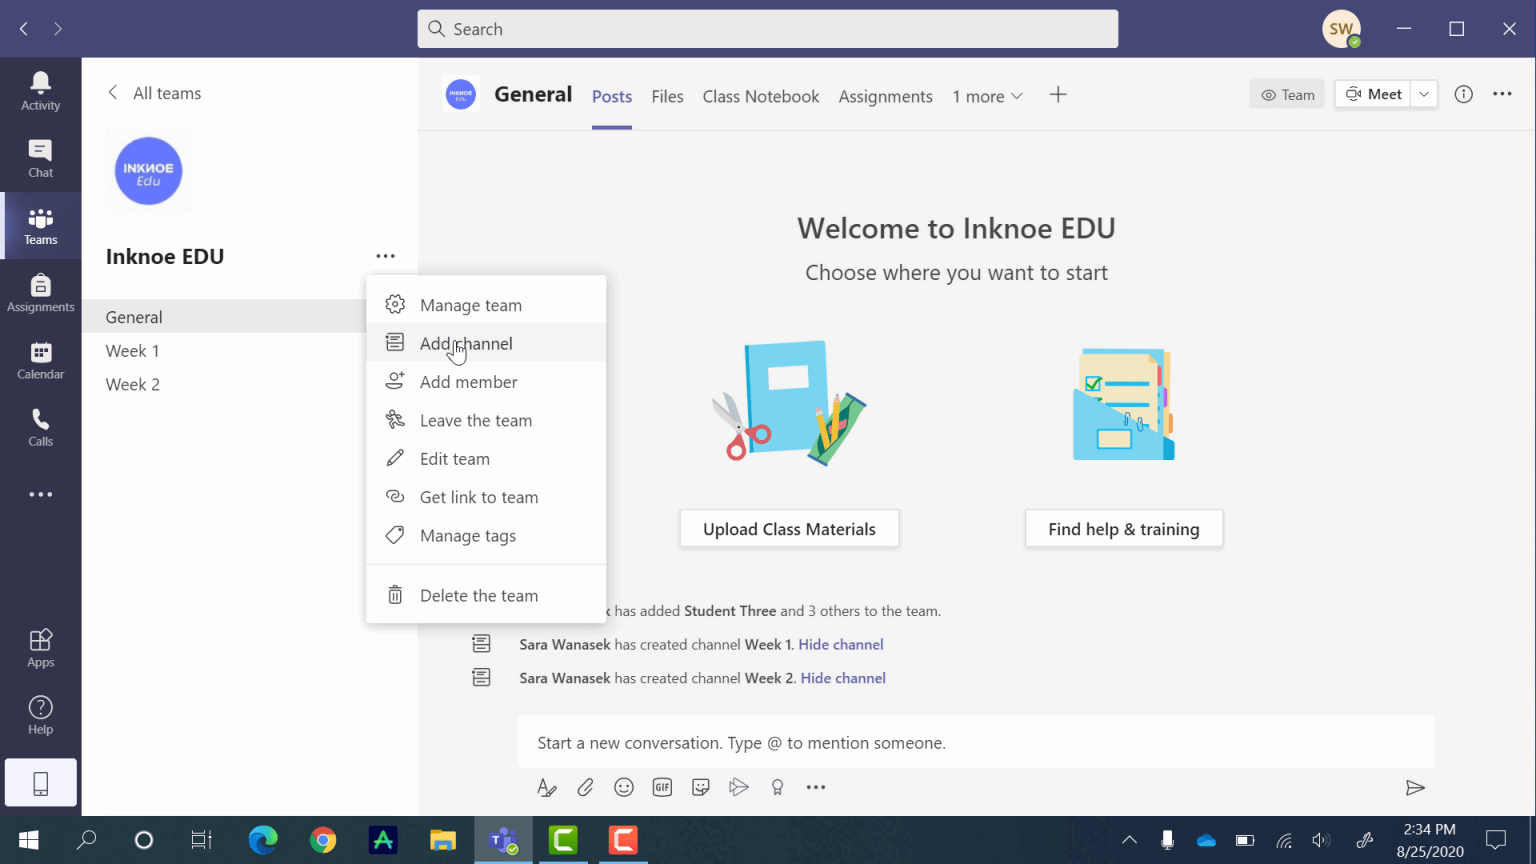Open Chat in the sidebar
This screenshot has width=1536, height=864.
(x=41, y=158)
